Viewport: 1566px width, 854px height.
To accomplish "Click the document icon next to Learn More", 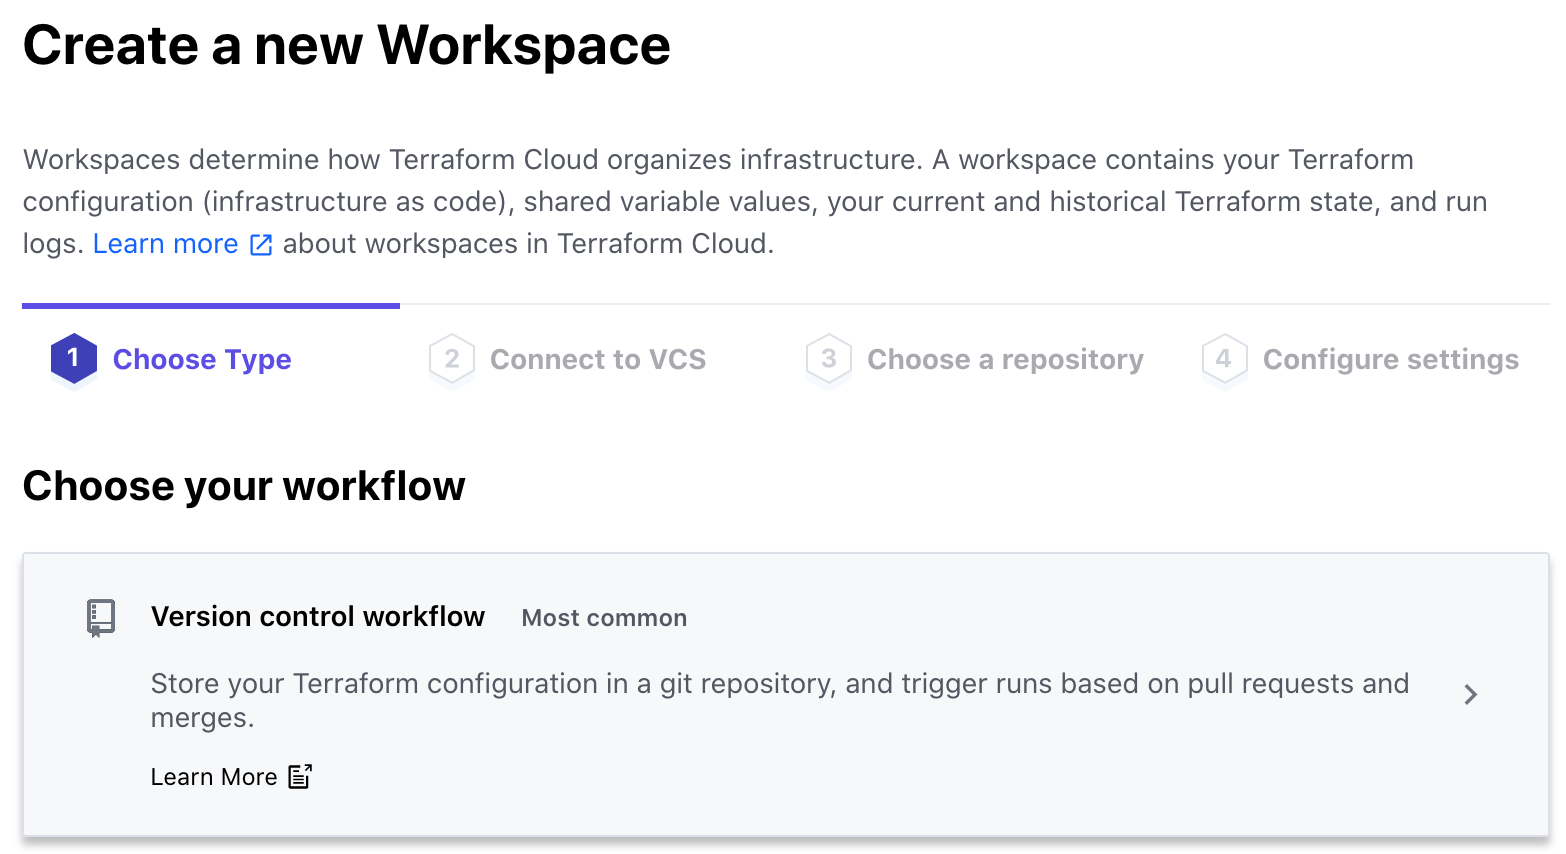I will (x=300, y=776).
